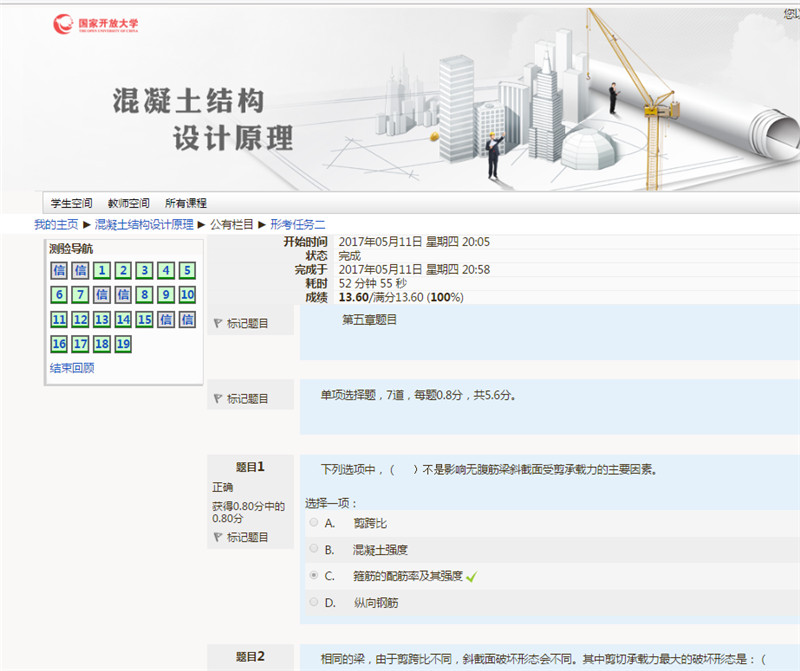Flag question 题目1 using 标记题目
800x671 pixels.
point(240,537)
